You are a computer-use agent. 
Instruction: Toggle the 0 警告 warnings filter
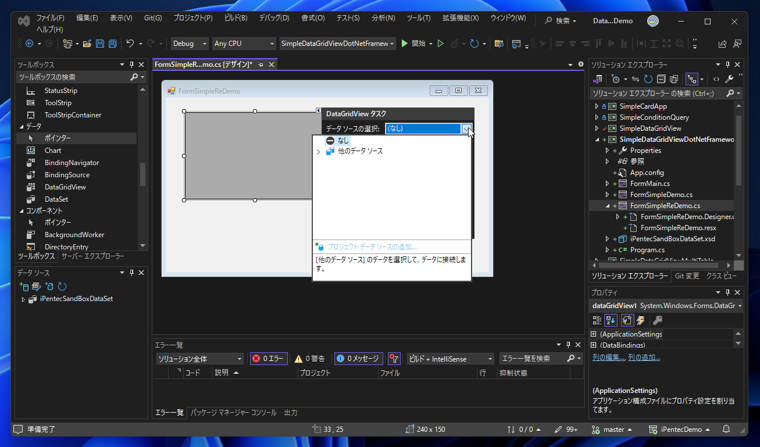point(310,358)
